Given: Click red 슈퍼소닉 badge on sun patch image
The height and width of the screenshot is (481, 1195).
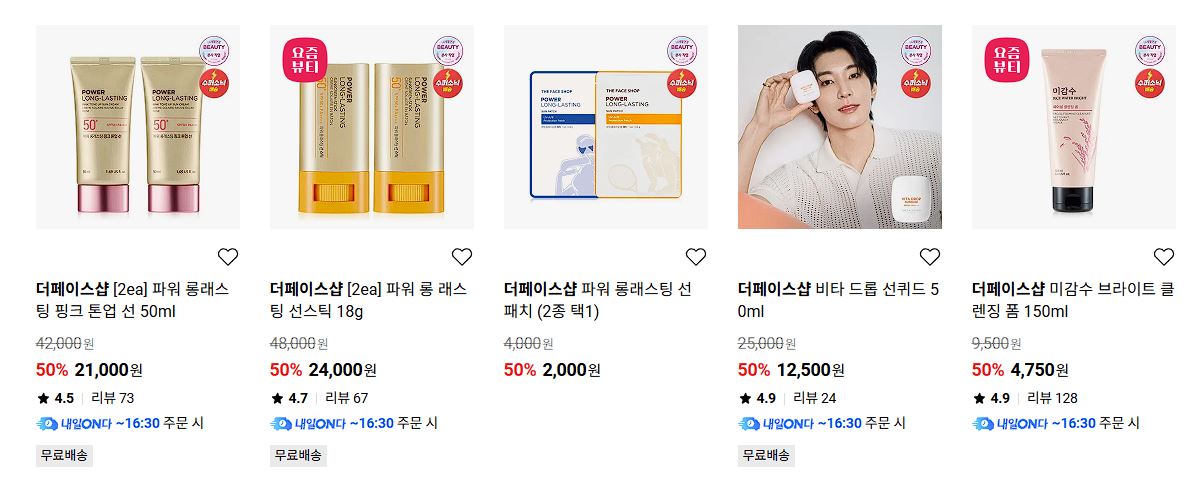Looking at the screenshot, I should [x=682, y=83].
